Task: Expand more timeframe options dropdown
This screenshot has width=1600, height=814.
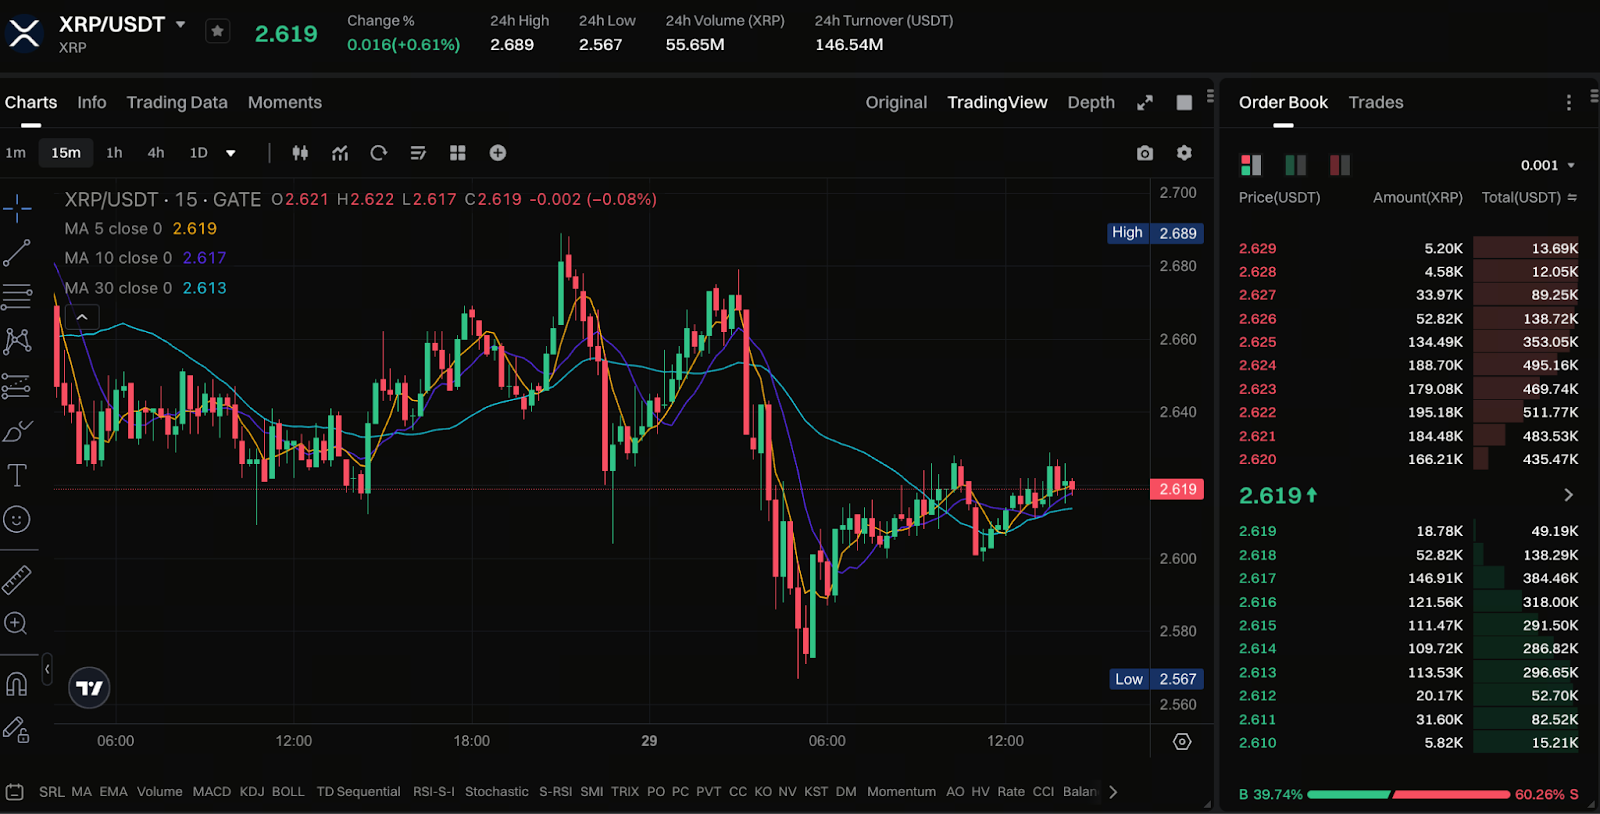Action: (x=231, y=153)
